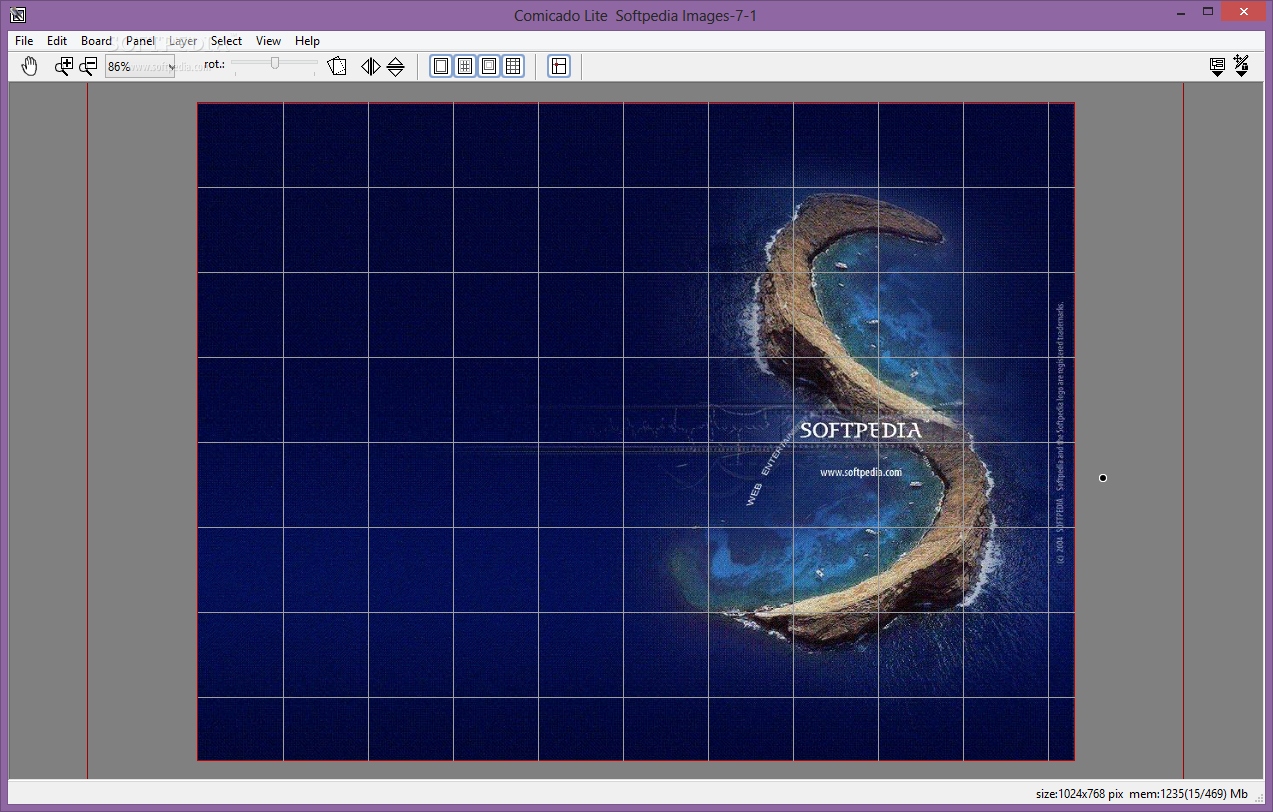Open the Board menu
1273x812 pixels.
pos(96,41)
